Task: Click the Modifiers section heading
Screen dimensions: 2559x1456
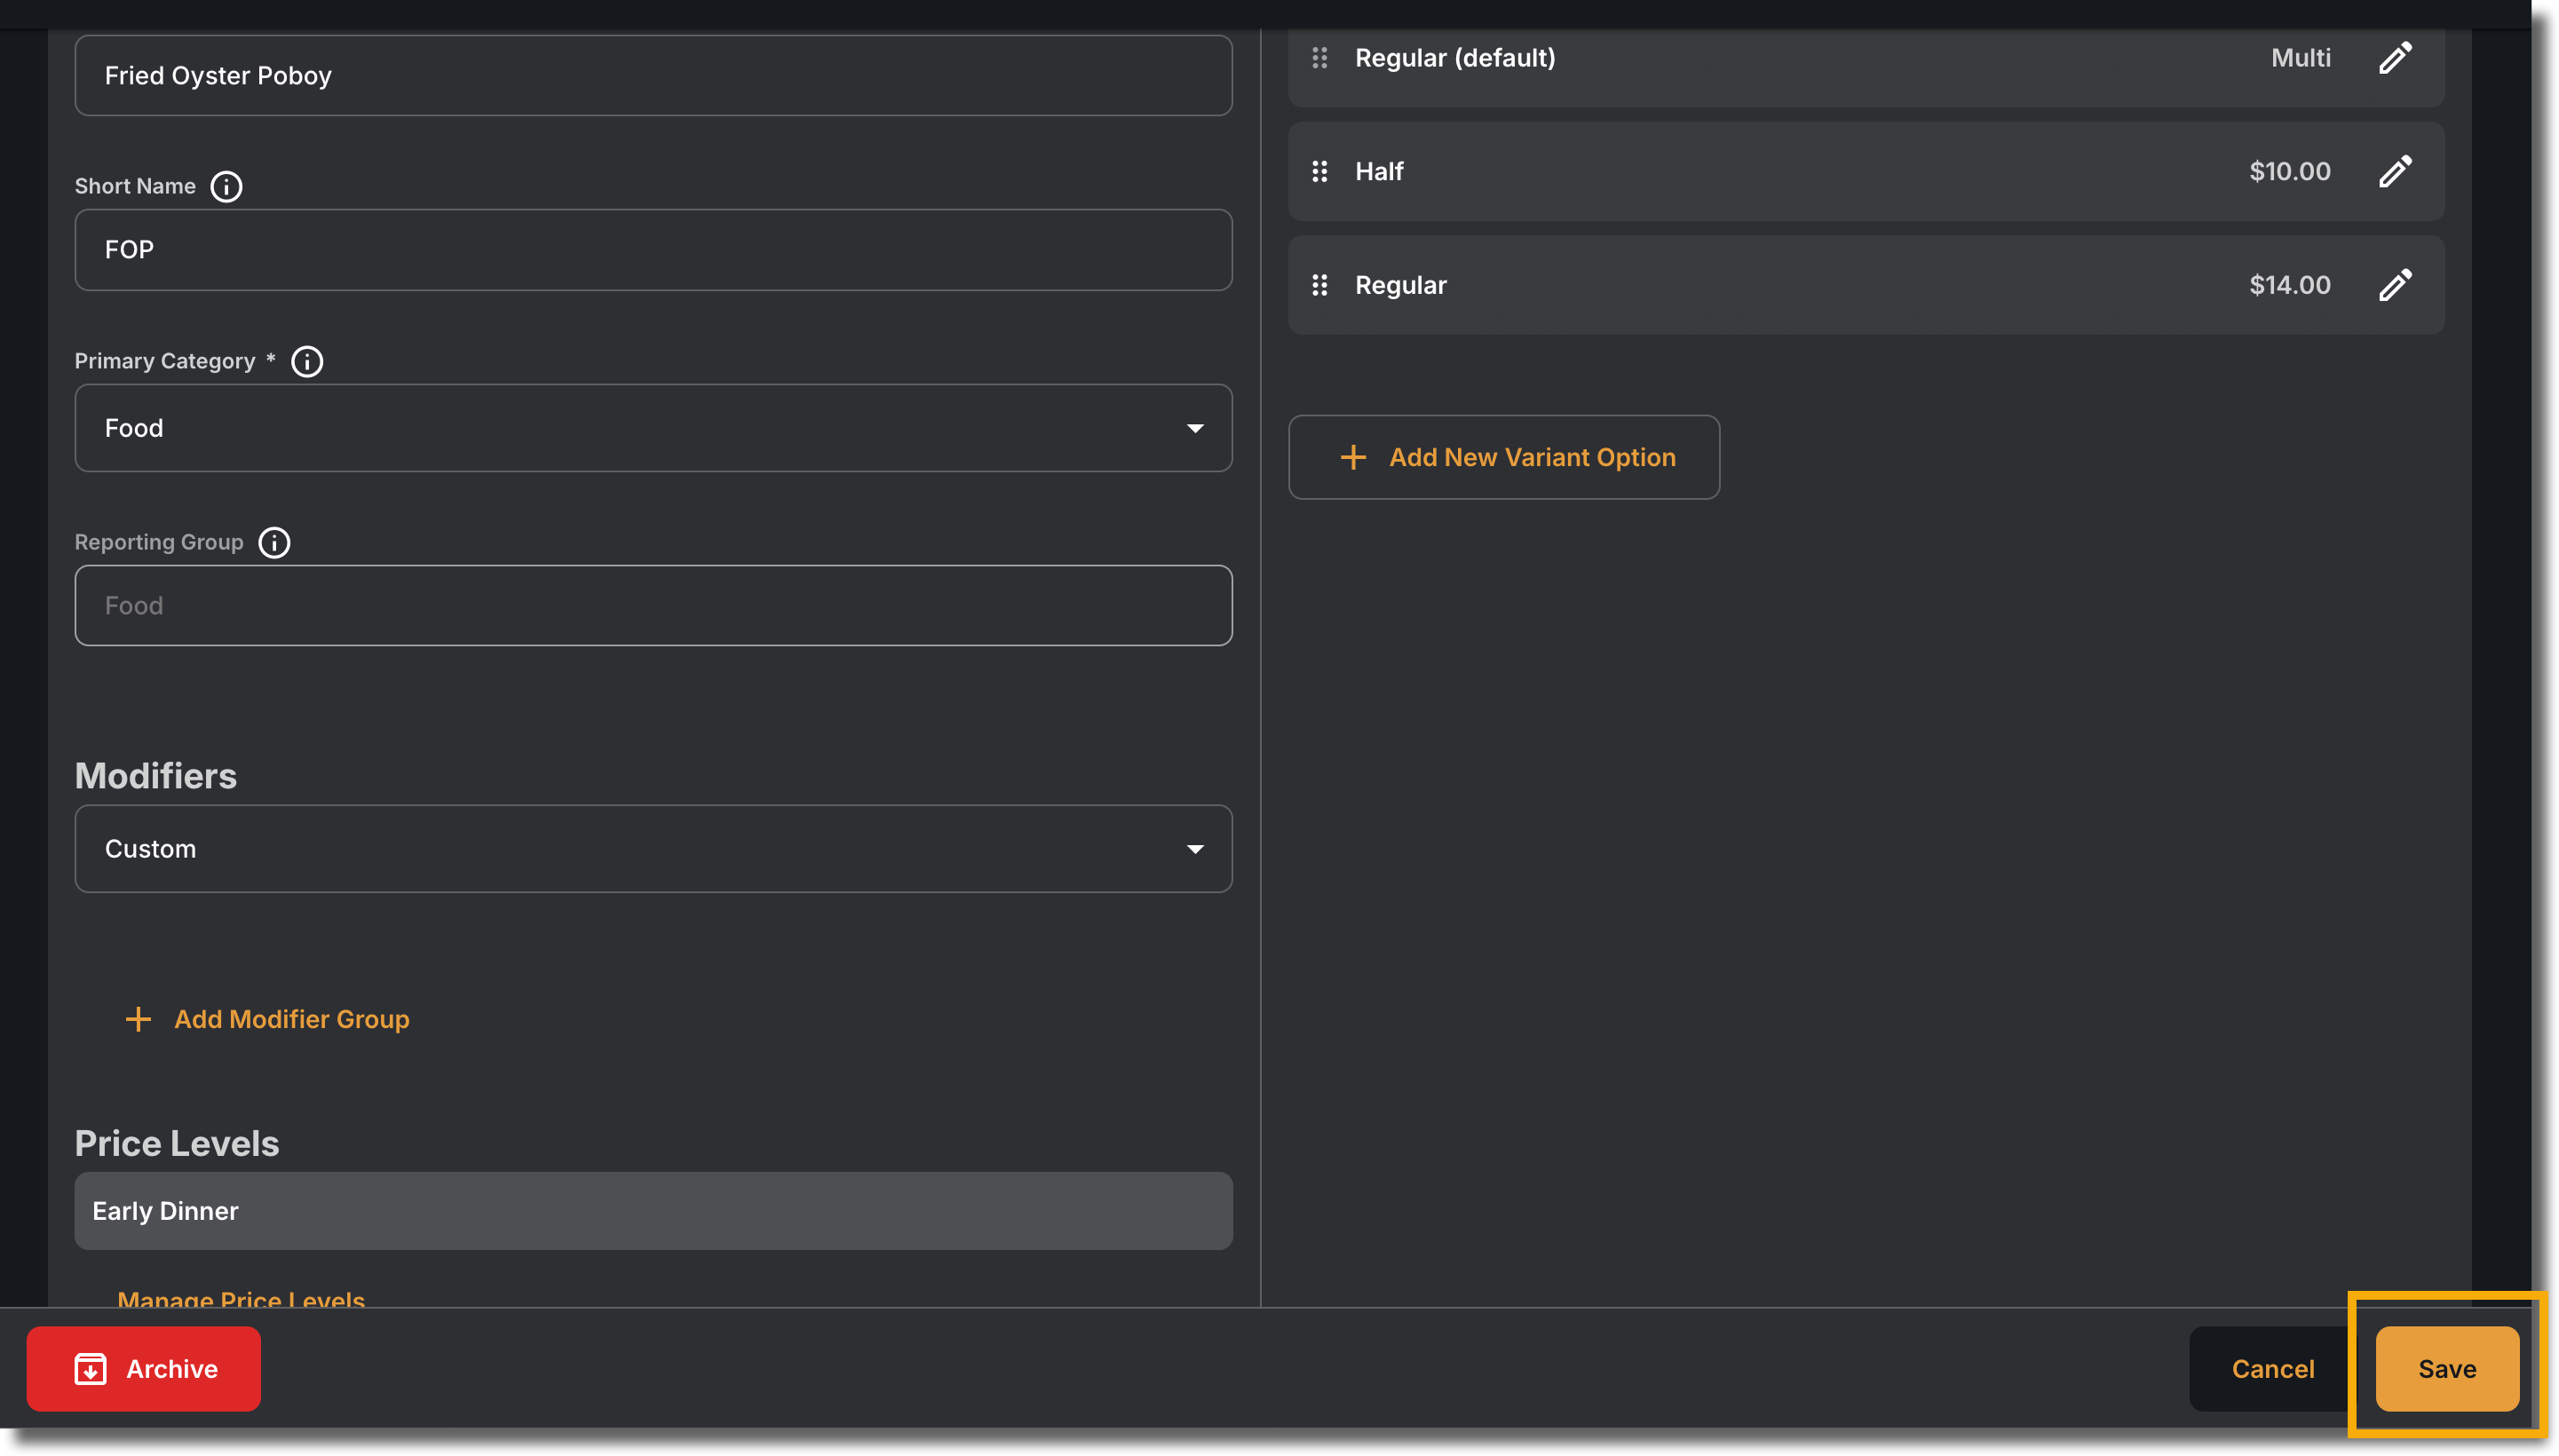Action: (156, 776)
